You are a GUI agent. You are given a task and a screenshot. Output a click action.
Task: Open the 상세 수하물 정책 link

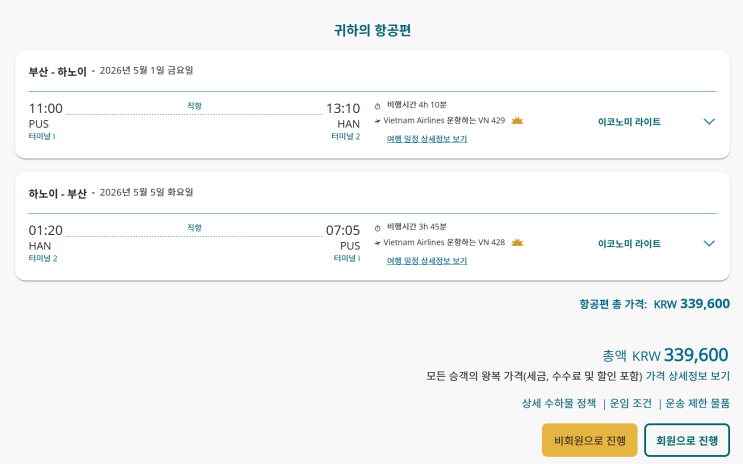[x=558, y=403]
